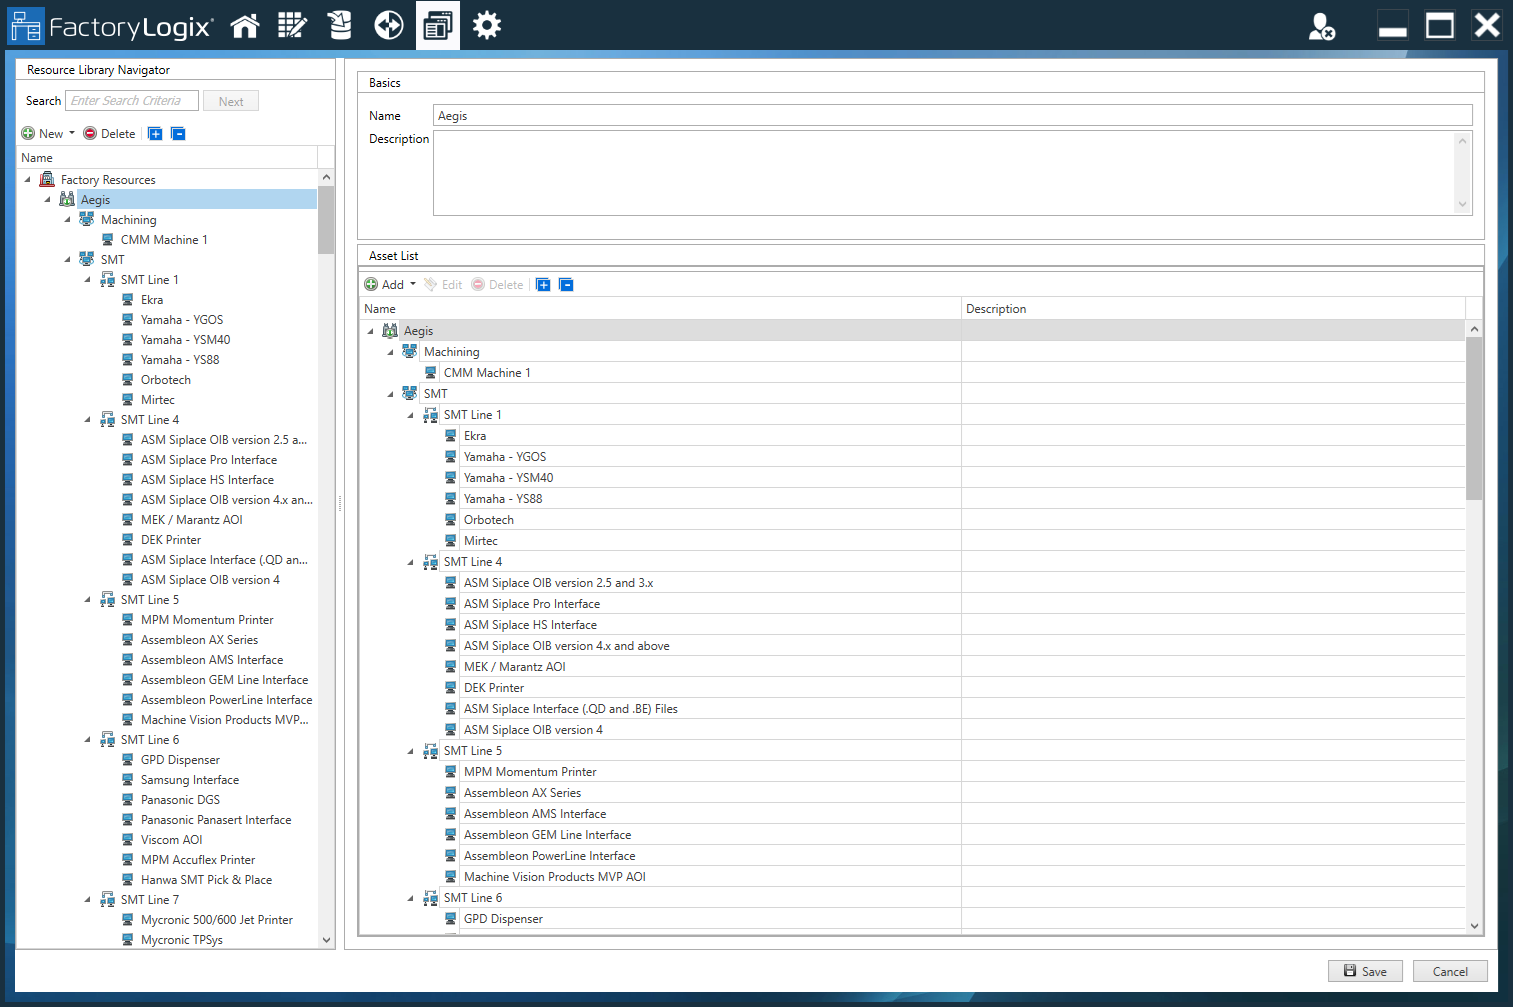
Task: Click the Asset List vertical scrollbar thumb
Action: [1473, 418]
